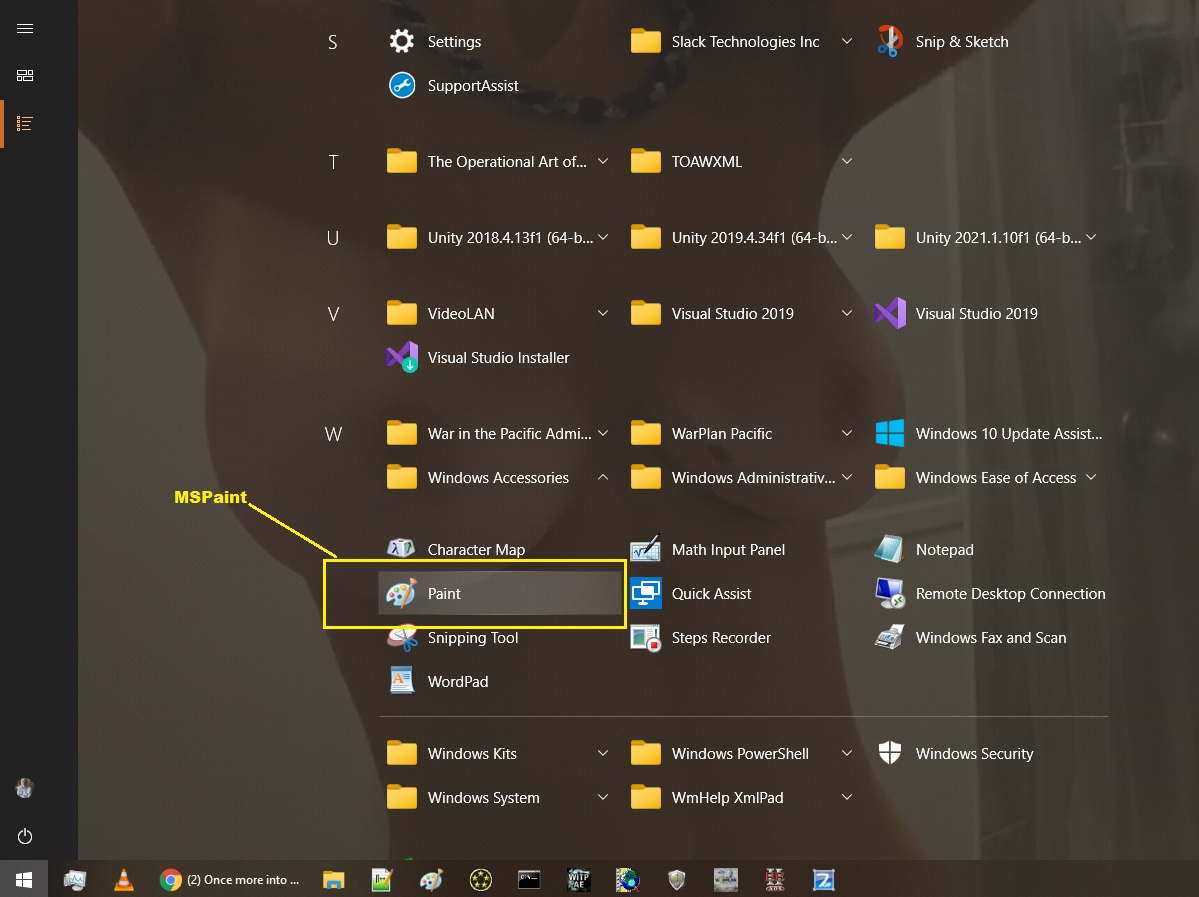1199x897 pixels.
Task: Jump to letter W section header
Action: point(333,434)
